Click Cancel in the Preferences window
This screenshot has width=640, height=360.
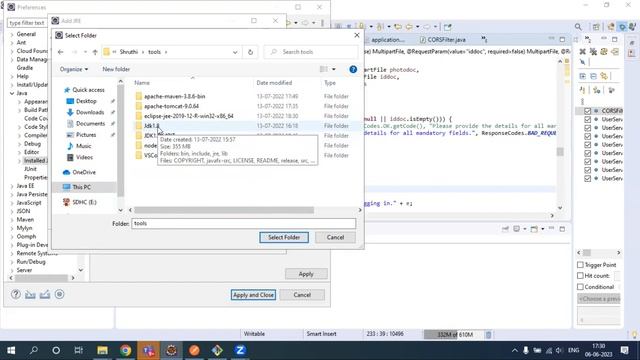302,295
